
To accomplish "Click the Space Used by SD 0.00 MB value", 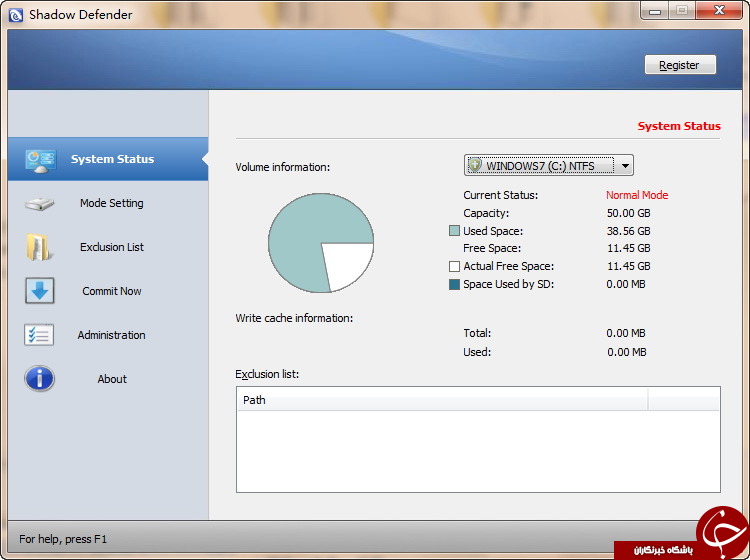I will point(626,284).
